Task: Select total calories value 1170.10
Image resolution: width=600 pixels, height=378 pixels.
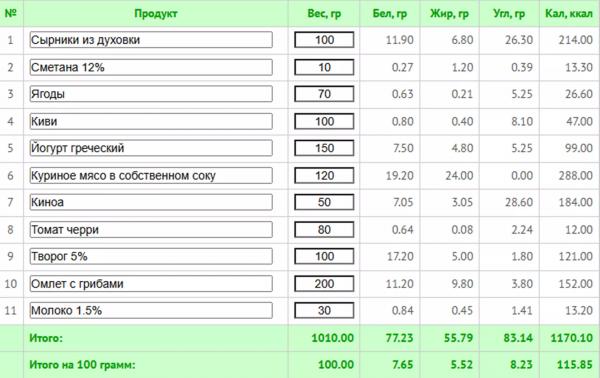Action: coord(572,338)
